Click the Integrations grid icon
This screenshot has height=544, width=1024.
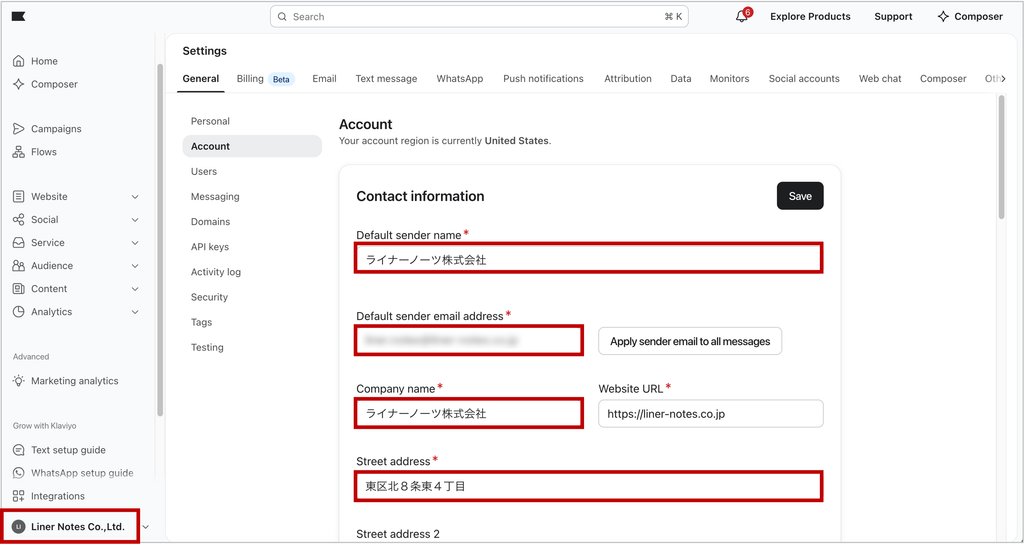pos(19,496)
